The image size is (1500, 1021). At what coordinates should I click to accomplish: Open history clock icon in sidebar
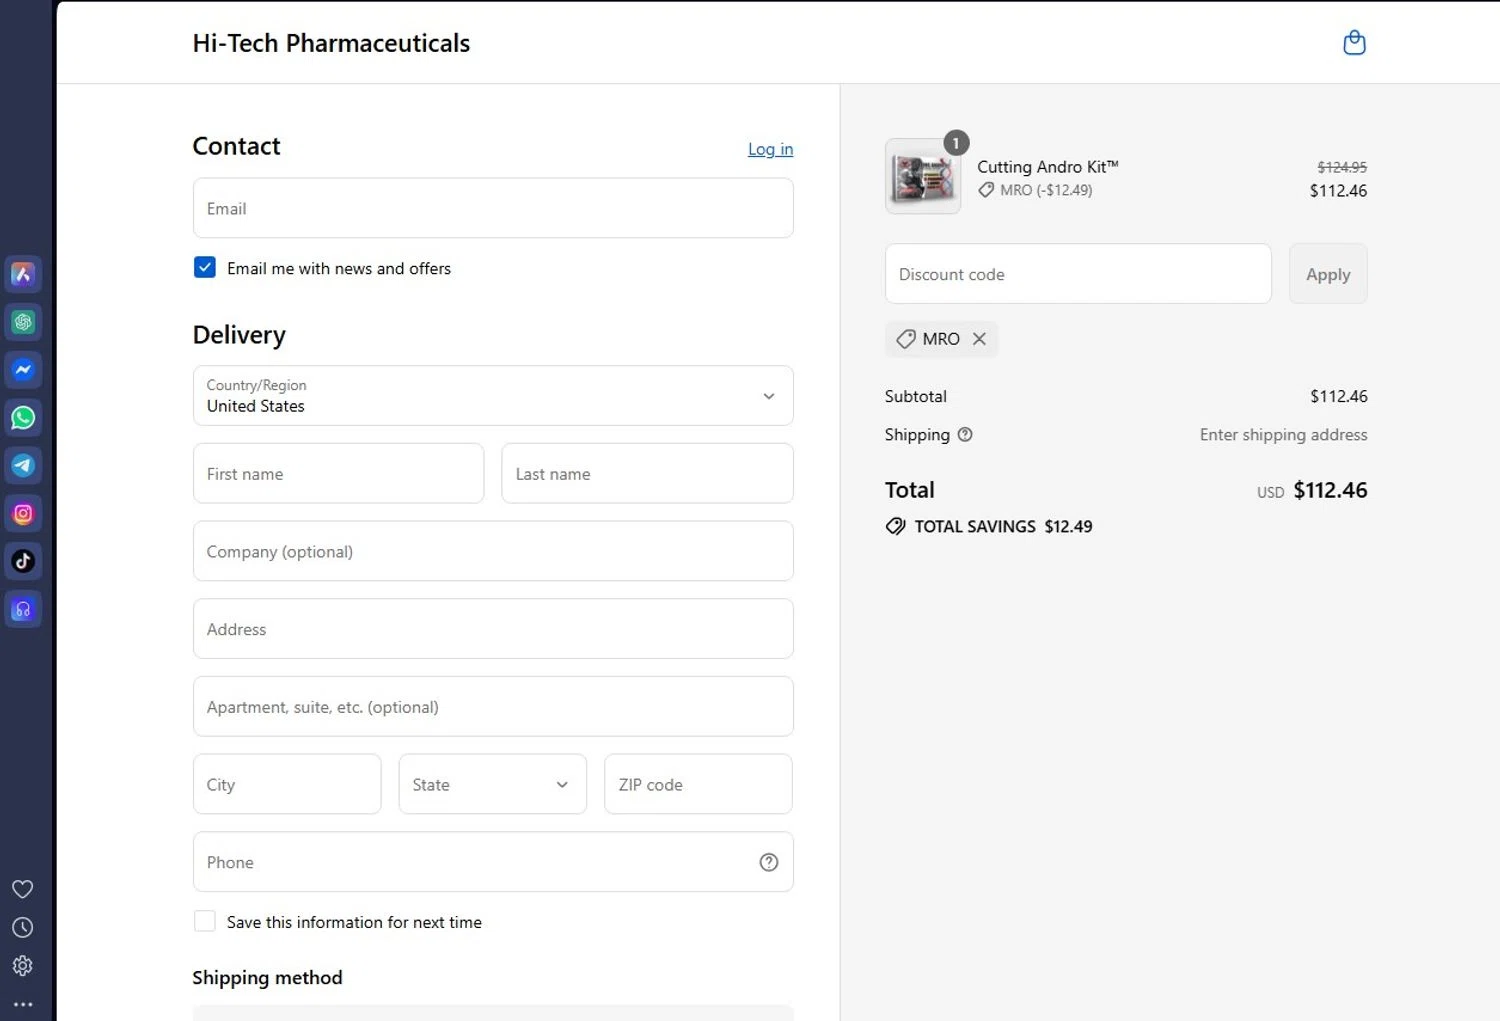22,928
